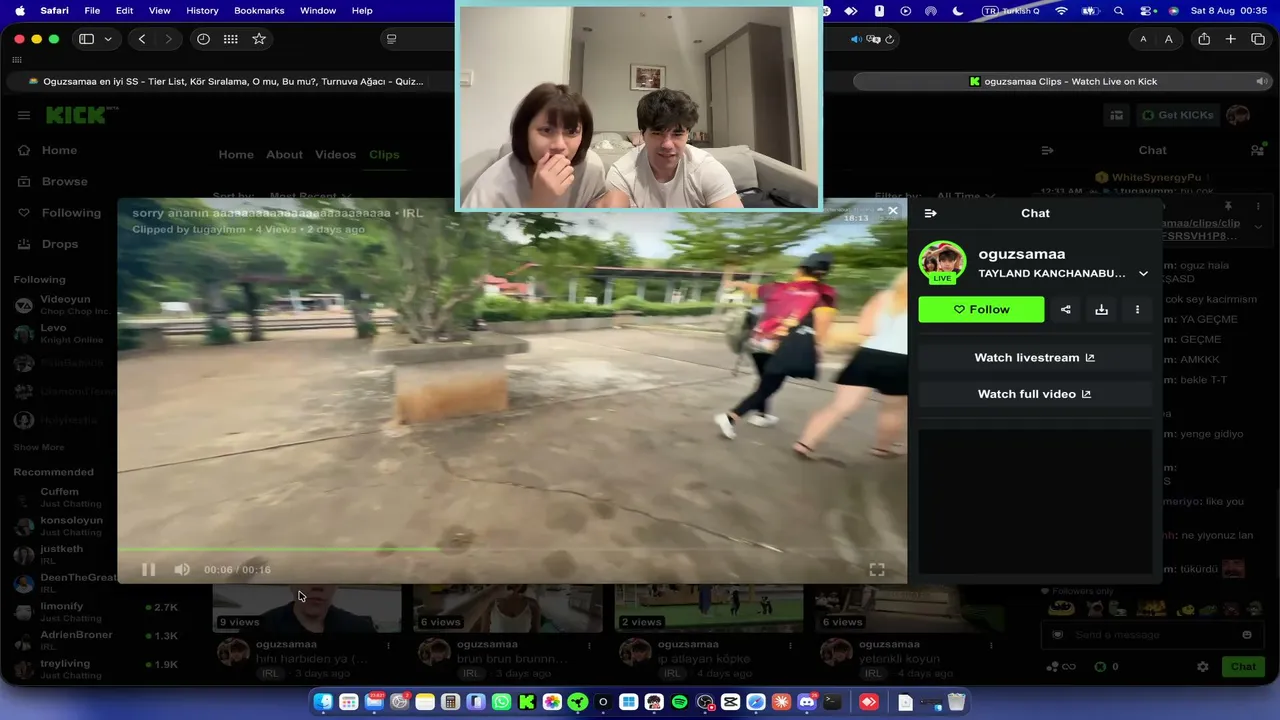
Task: Open Home in the Kick sidebar
Action: (59, 150)
